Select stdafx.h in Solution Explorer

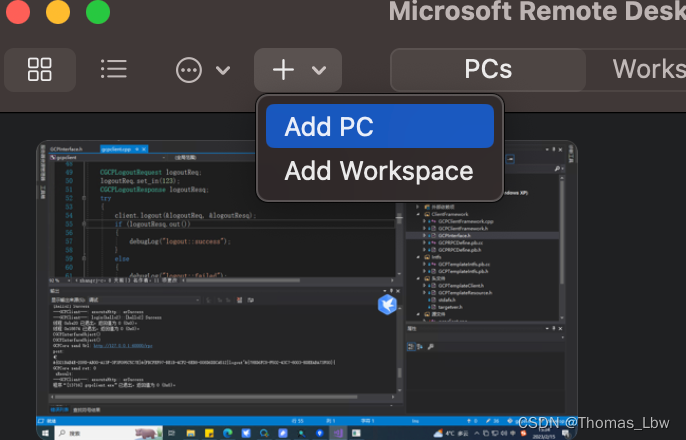(x=447, y=300)
